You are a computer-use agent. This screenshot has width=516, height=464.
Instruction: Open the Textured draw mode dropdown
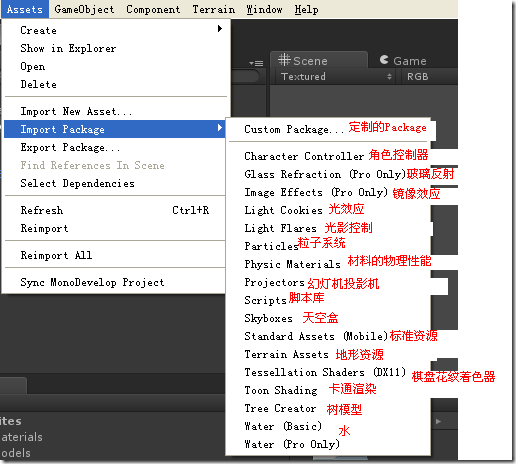click(336, 77)
